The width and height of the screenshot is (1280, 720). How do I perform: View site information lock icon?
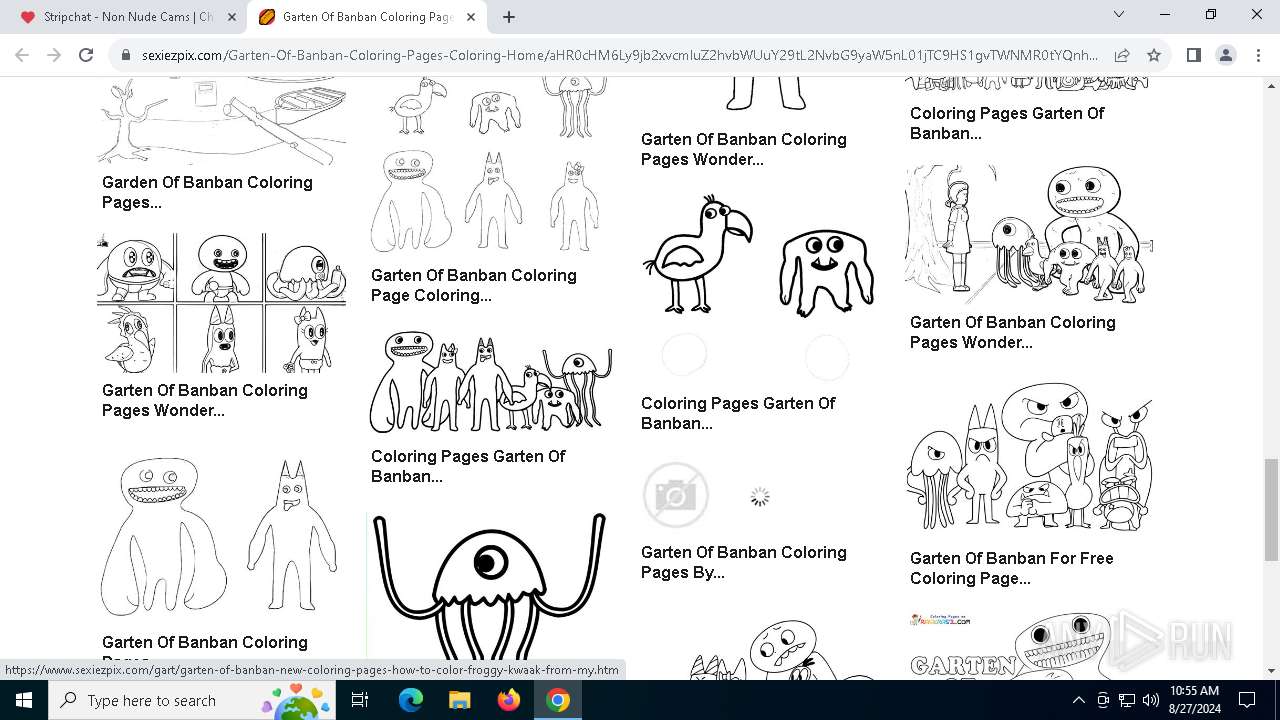[x=126, y=56]
